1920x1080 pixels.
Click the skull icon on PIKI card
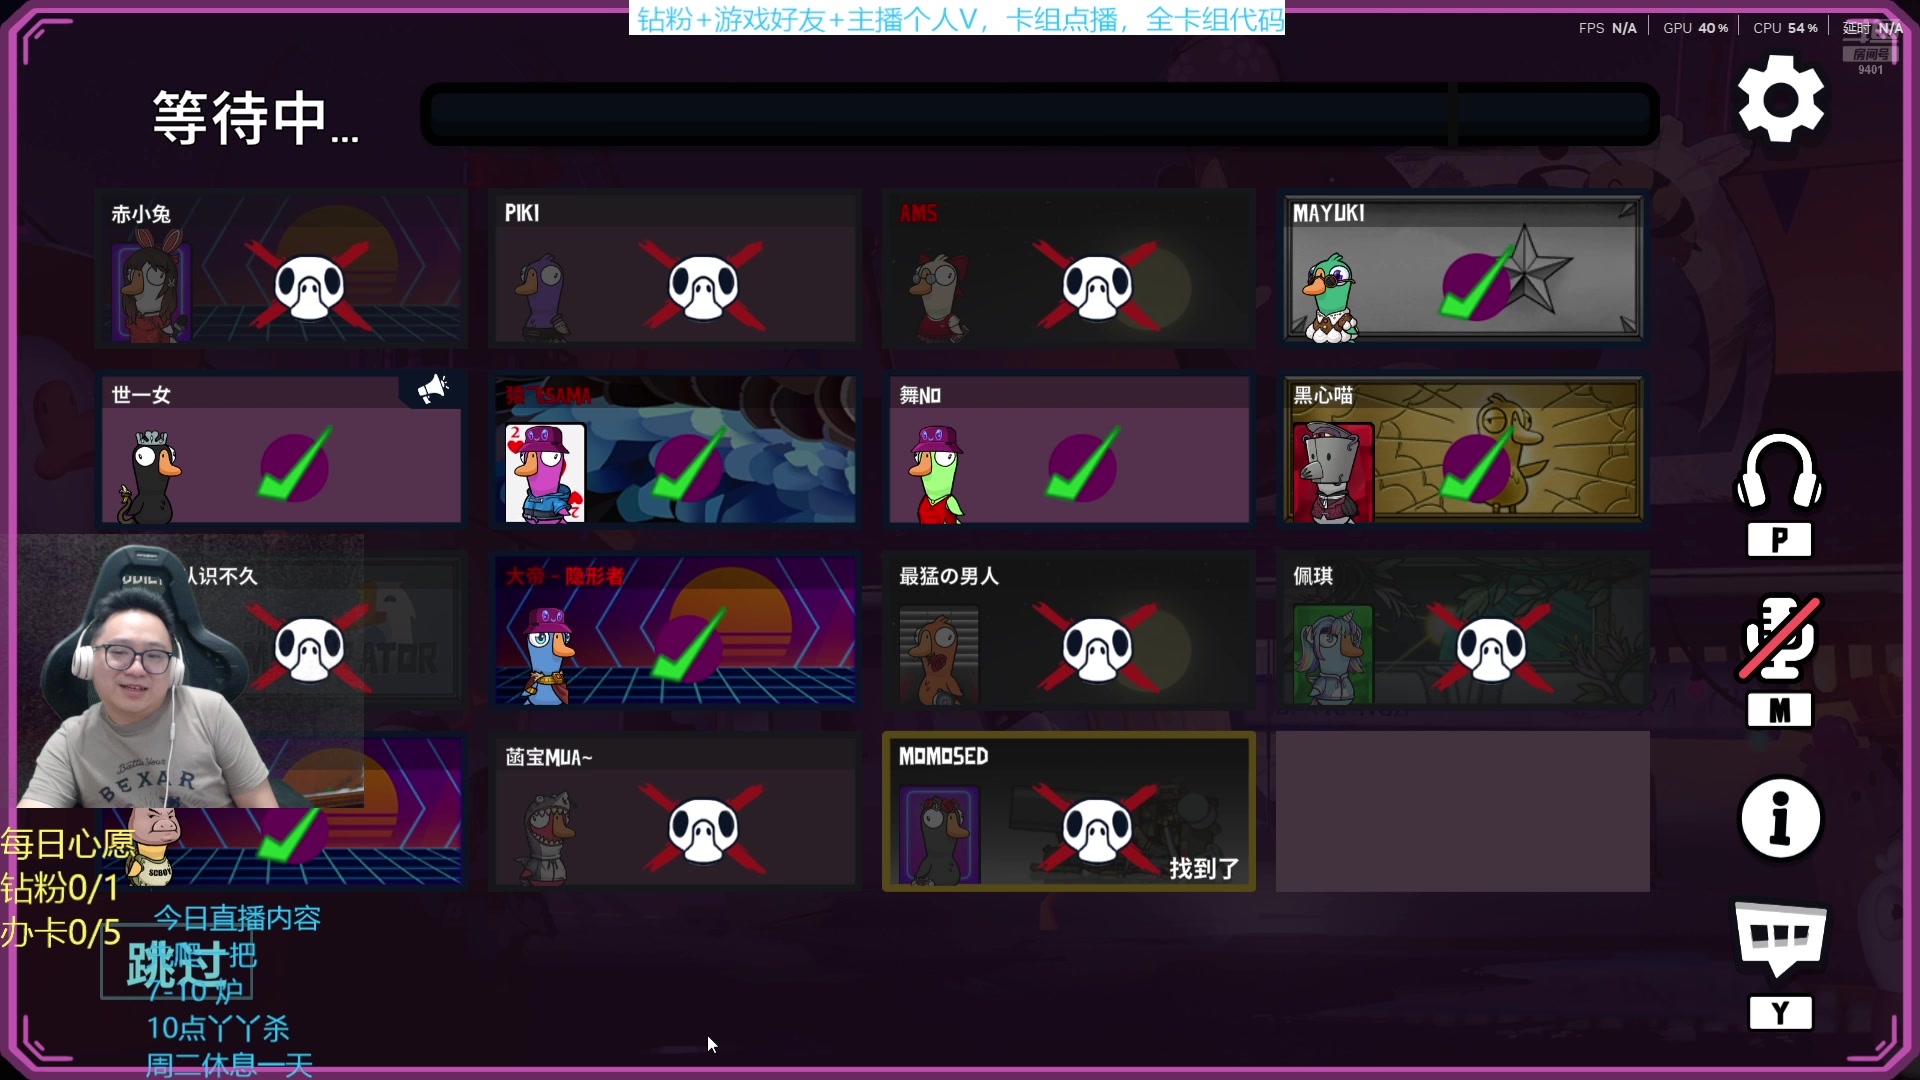(703, 287)
